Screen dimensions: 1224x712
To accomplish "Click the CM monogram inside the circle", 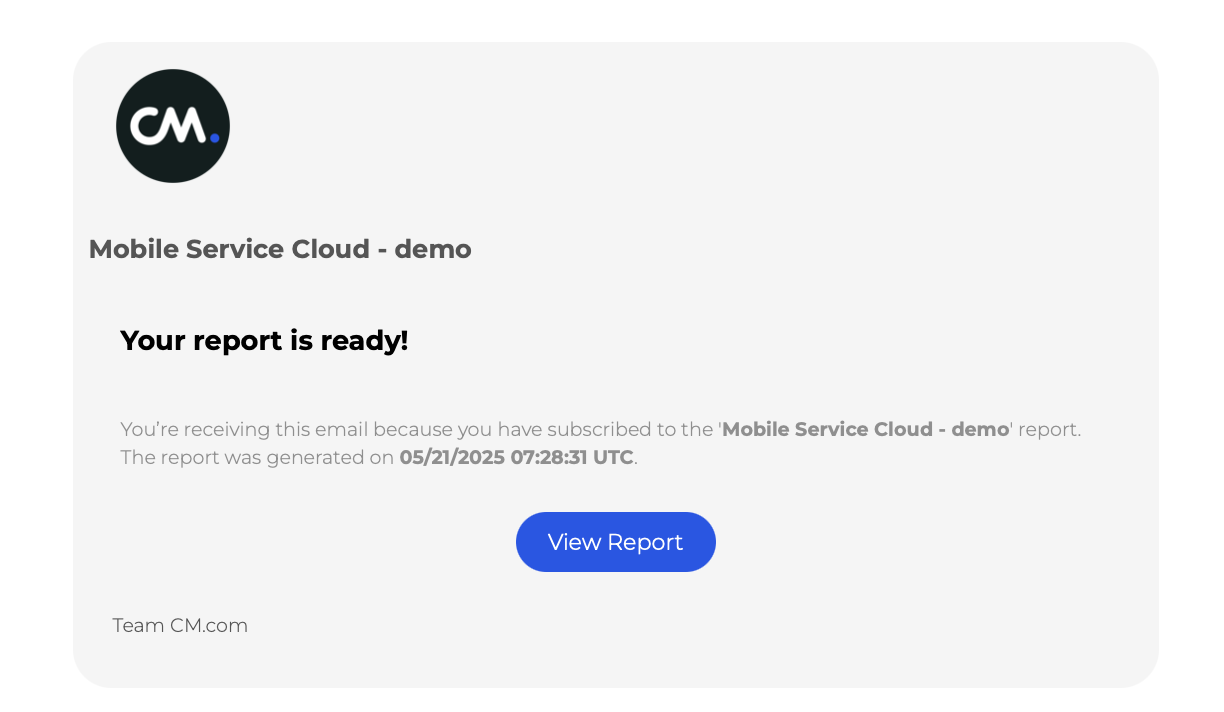I will pyautogui.click(x=166, y=124).
